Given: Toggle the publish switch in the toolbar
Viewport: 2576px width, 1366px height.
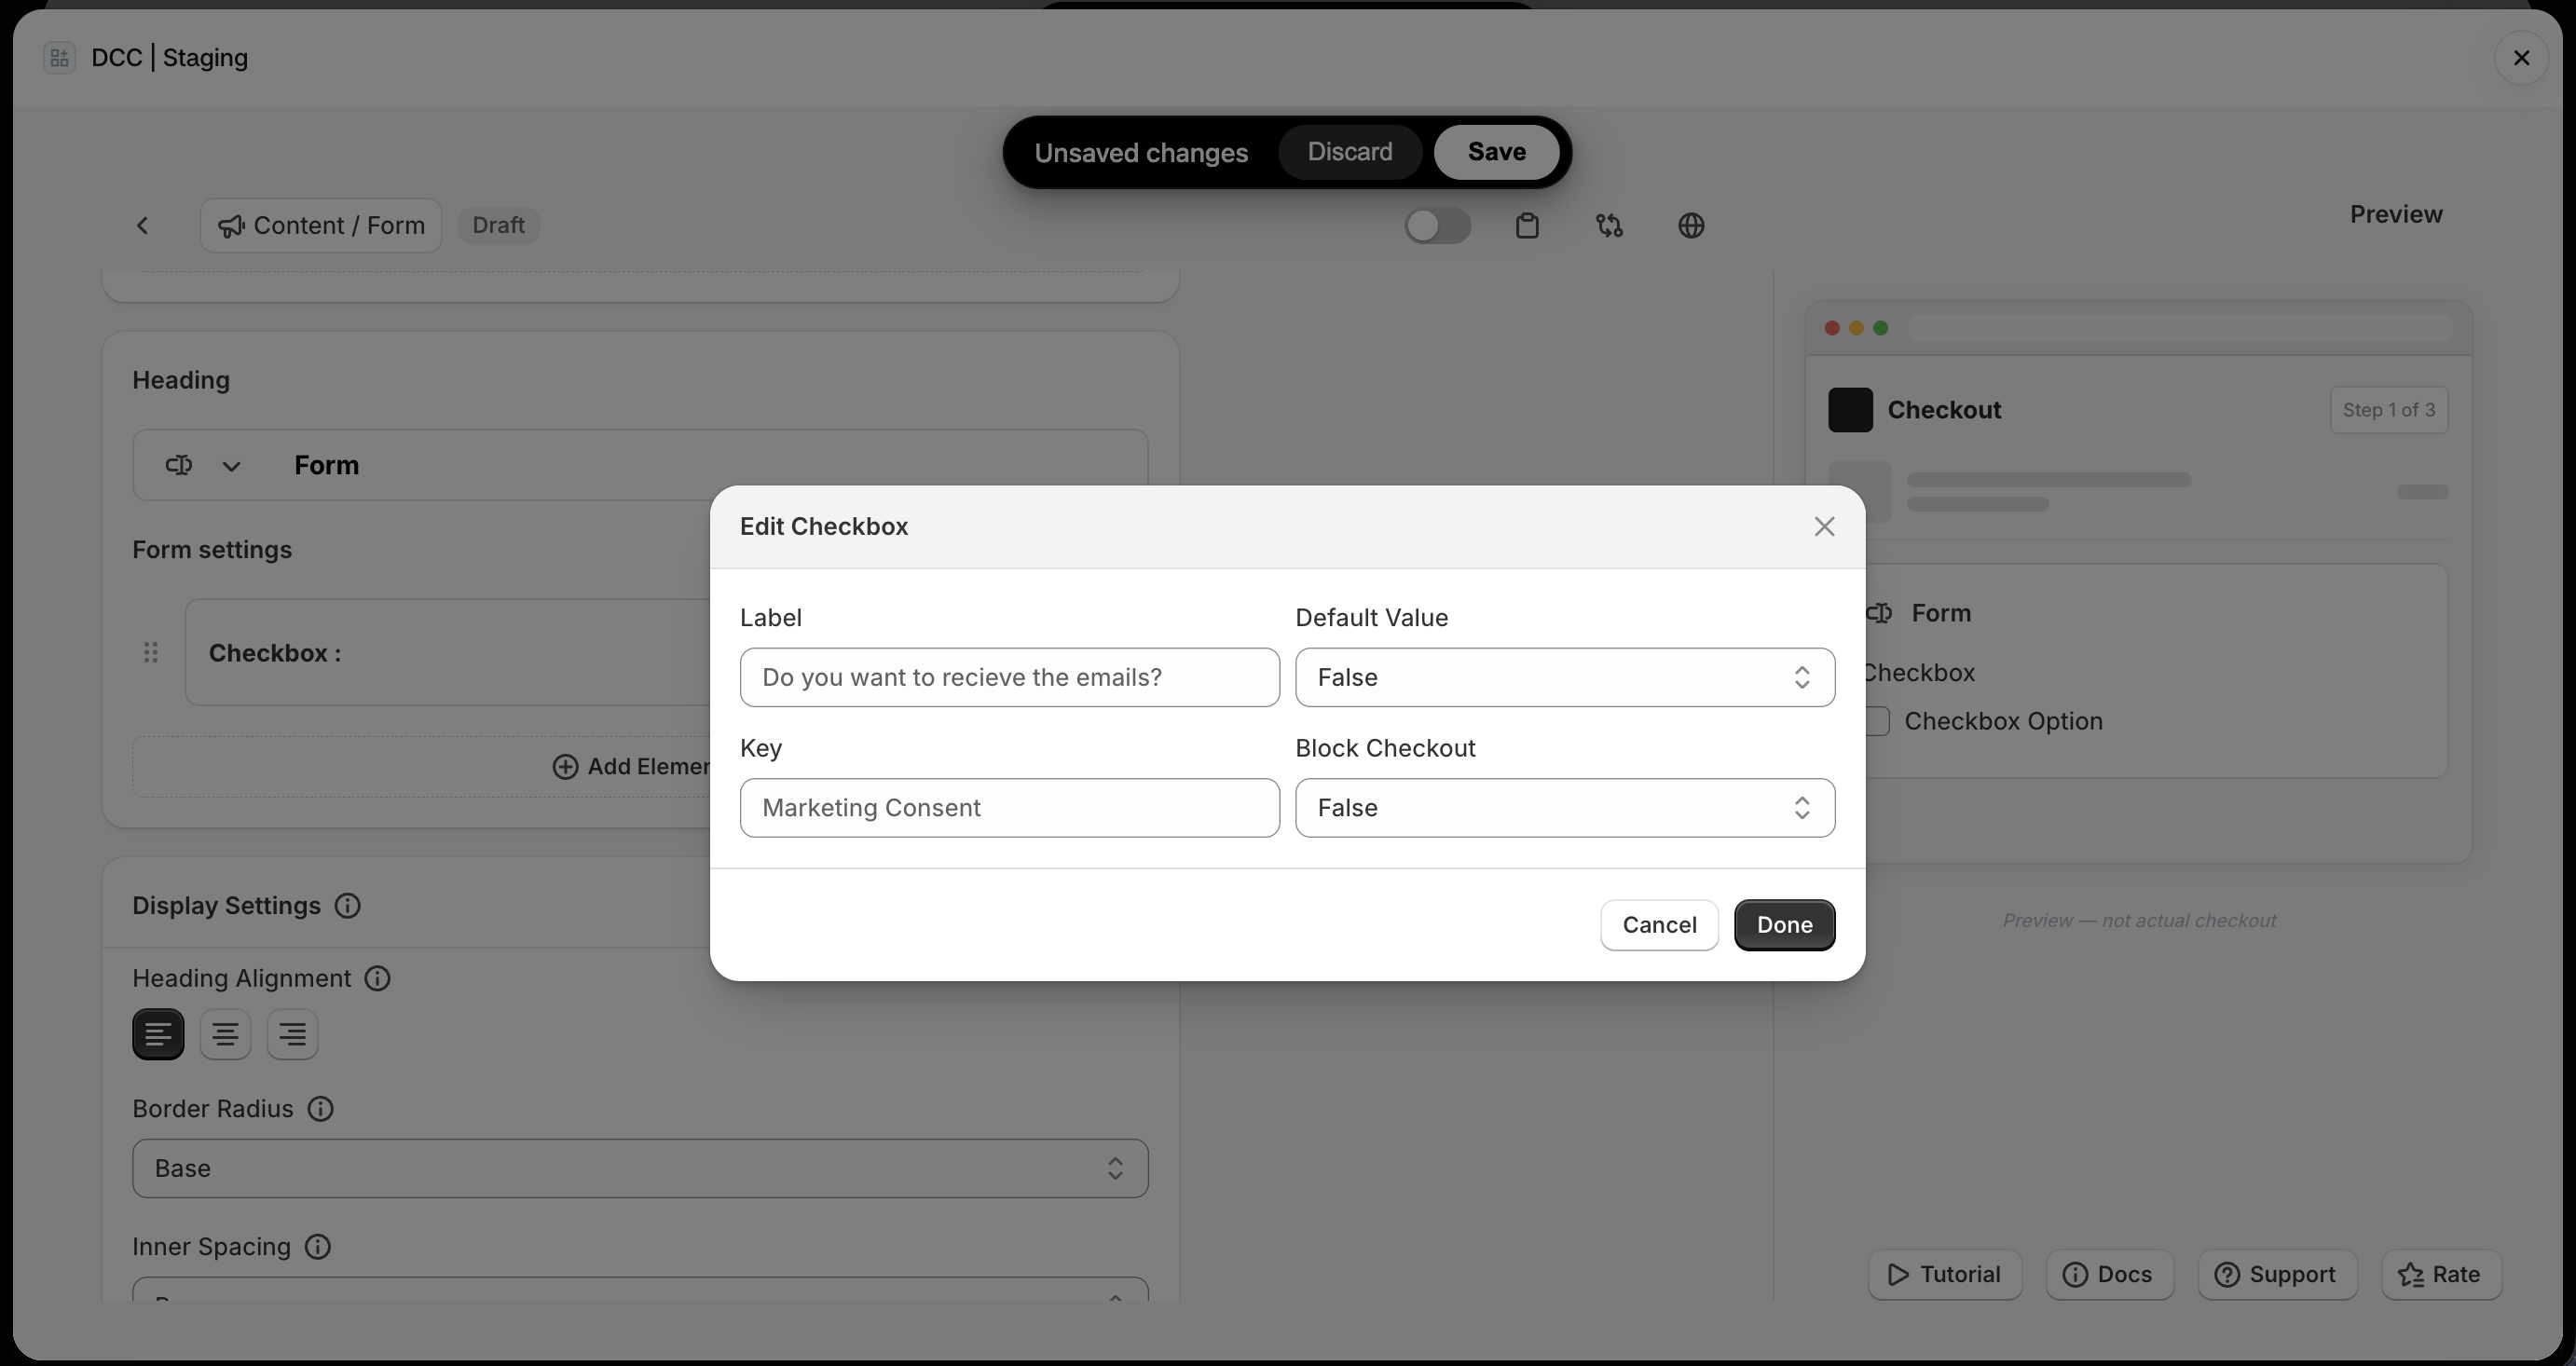Looking at the screenshot, I should (1437, 226).
